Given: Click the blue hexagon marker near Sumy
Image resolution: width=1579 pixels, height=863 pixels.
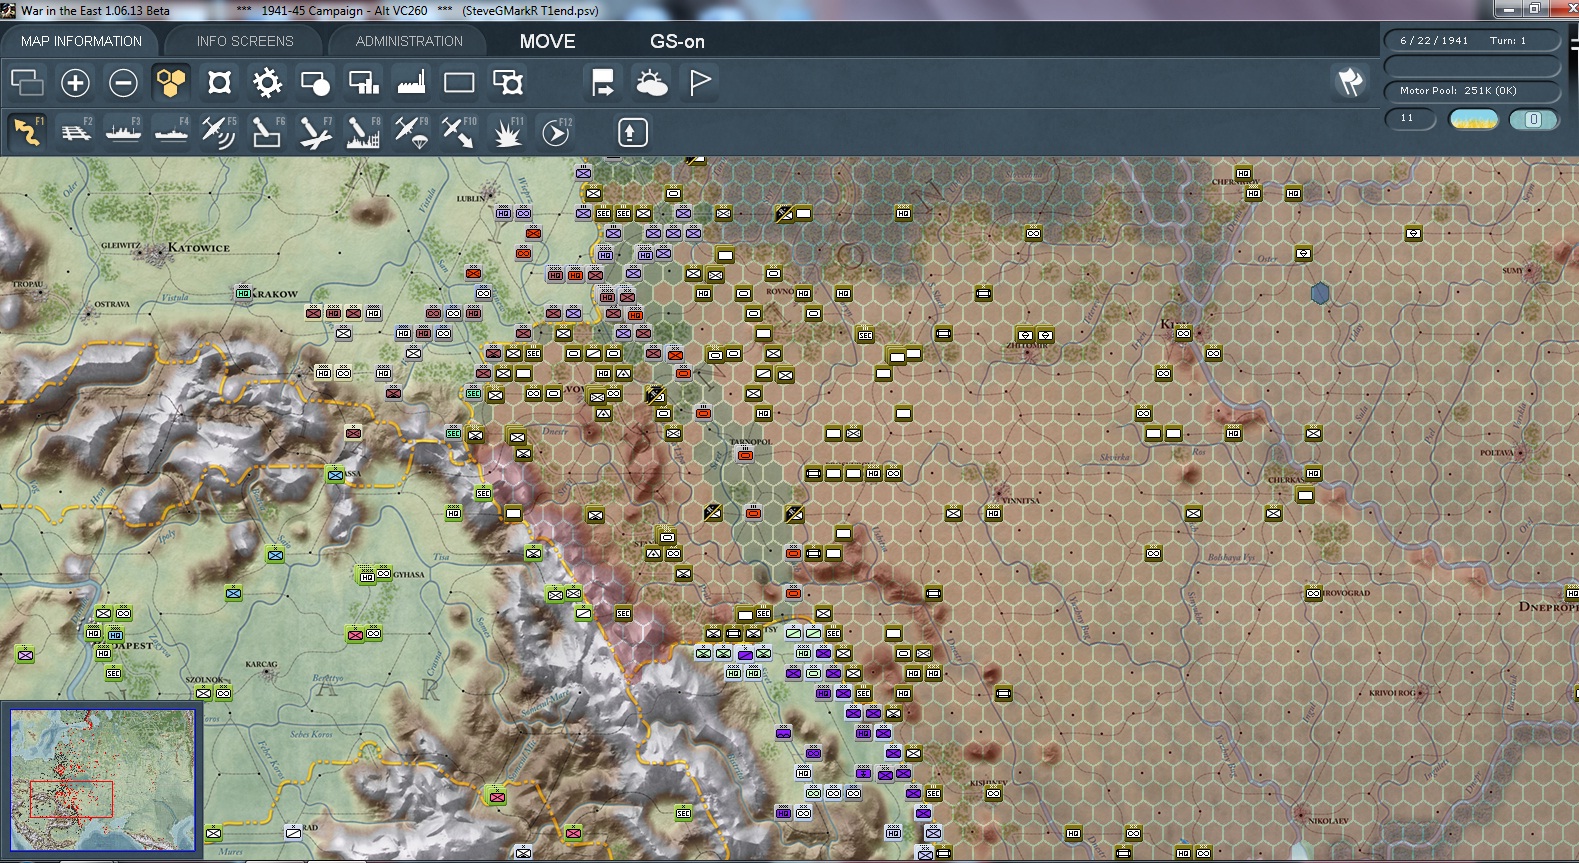Looking at the screenshot, I should pos(1320,293).
